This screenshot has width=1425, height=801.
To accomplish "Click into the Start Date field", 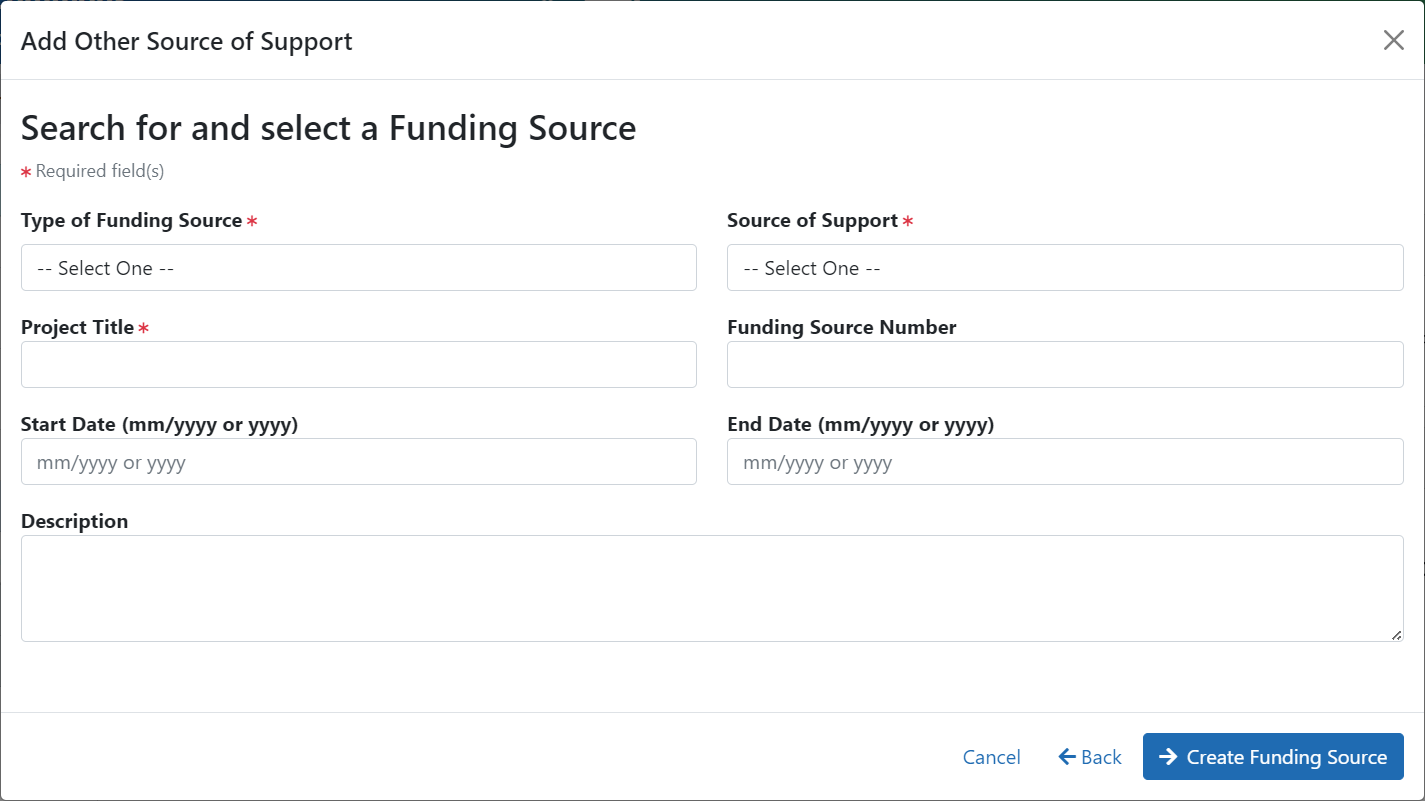I will click(359, 461).
